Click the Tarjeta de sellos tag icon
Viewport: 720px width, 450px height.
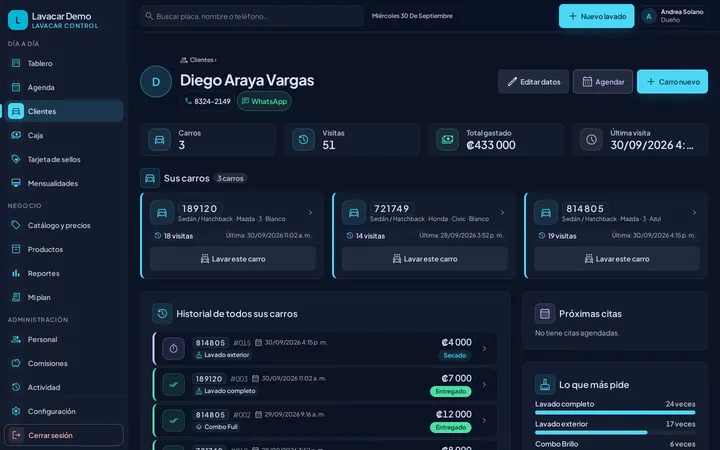tap(16, 159)
